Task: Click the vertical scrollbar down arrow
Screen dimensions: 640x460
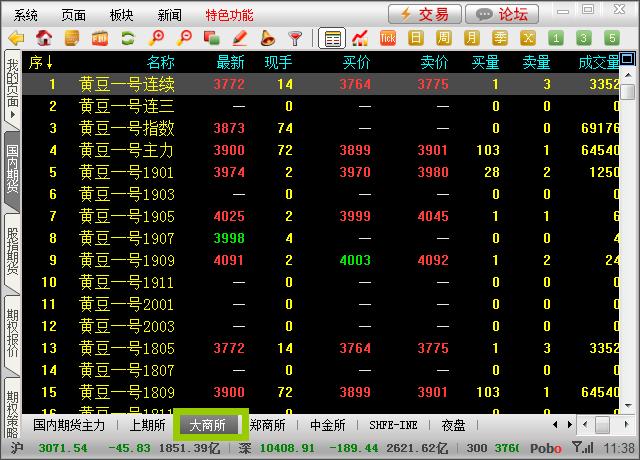Action: coord(628,406)
